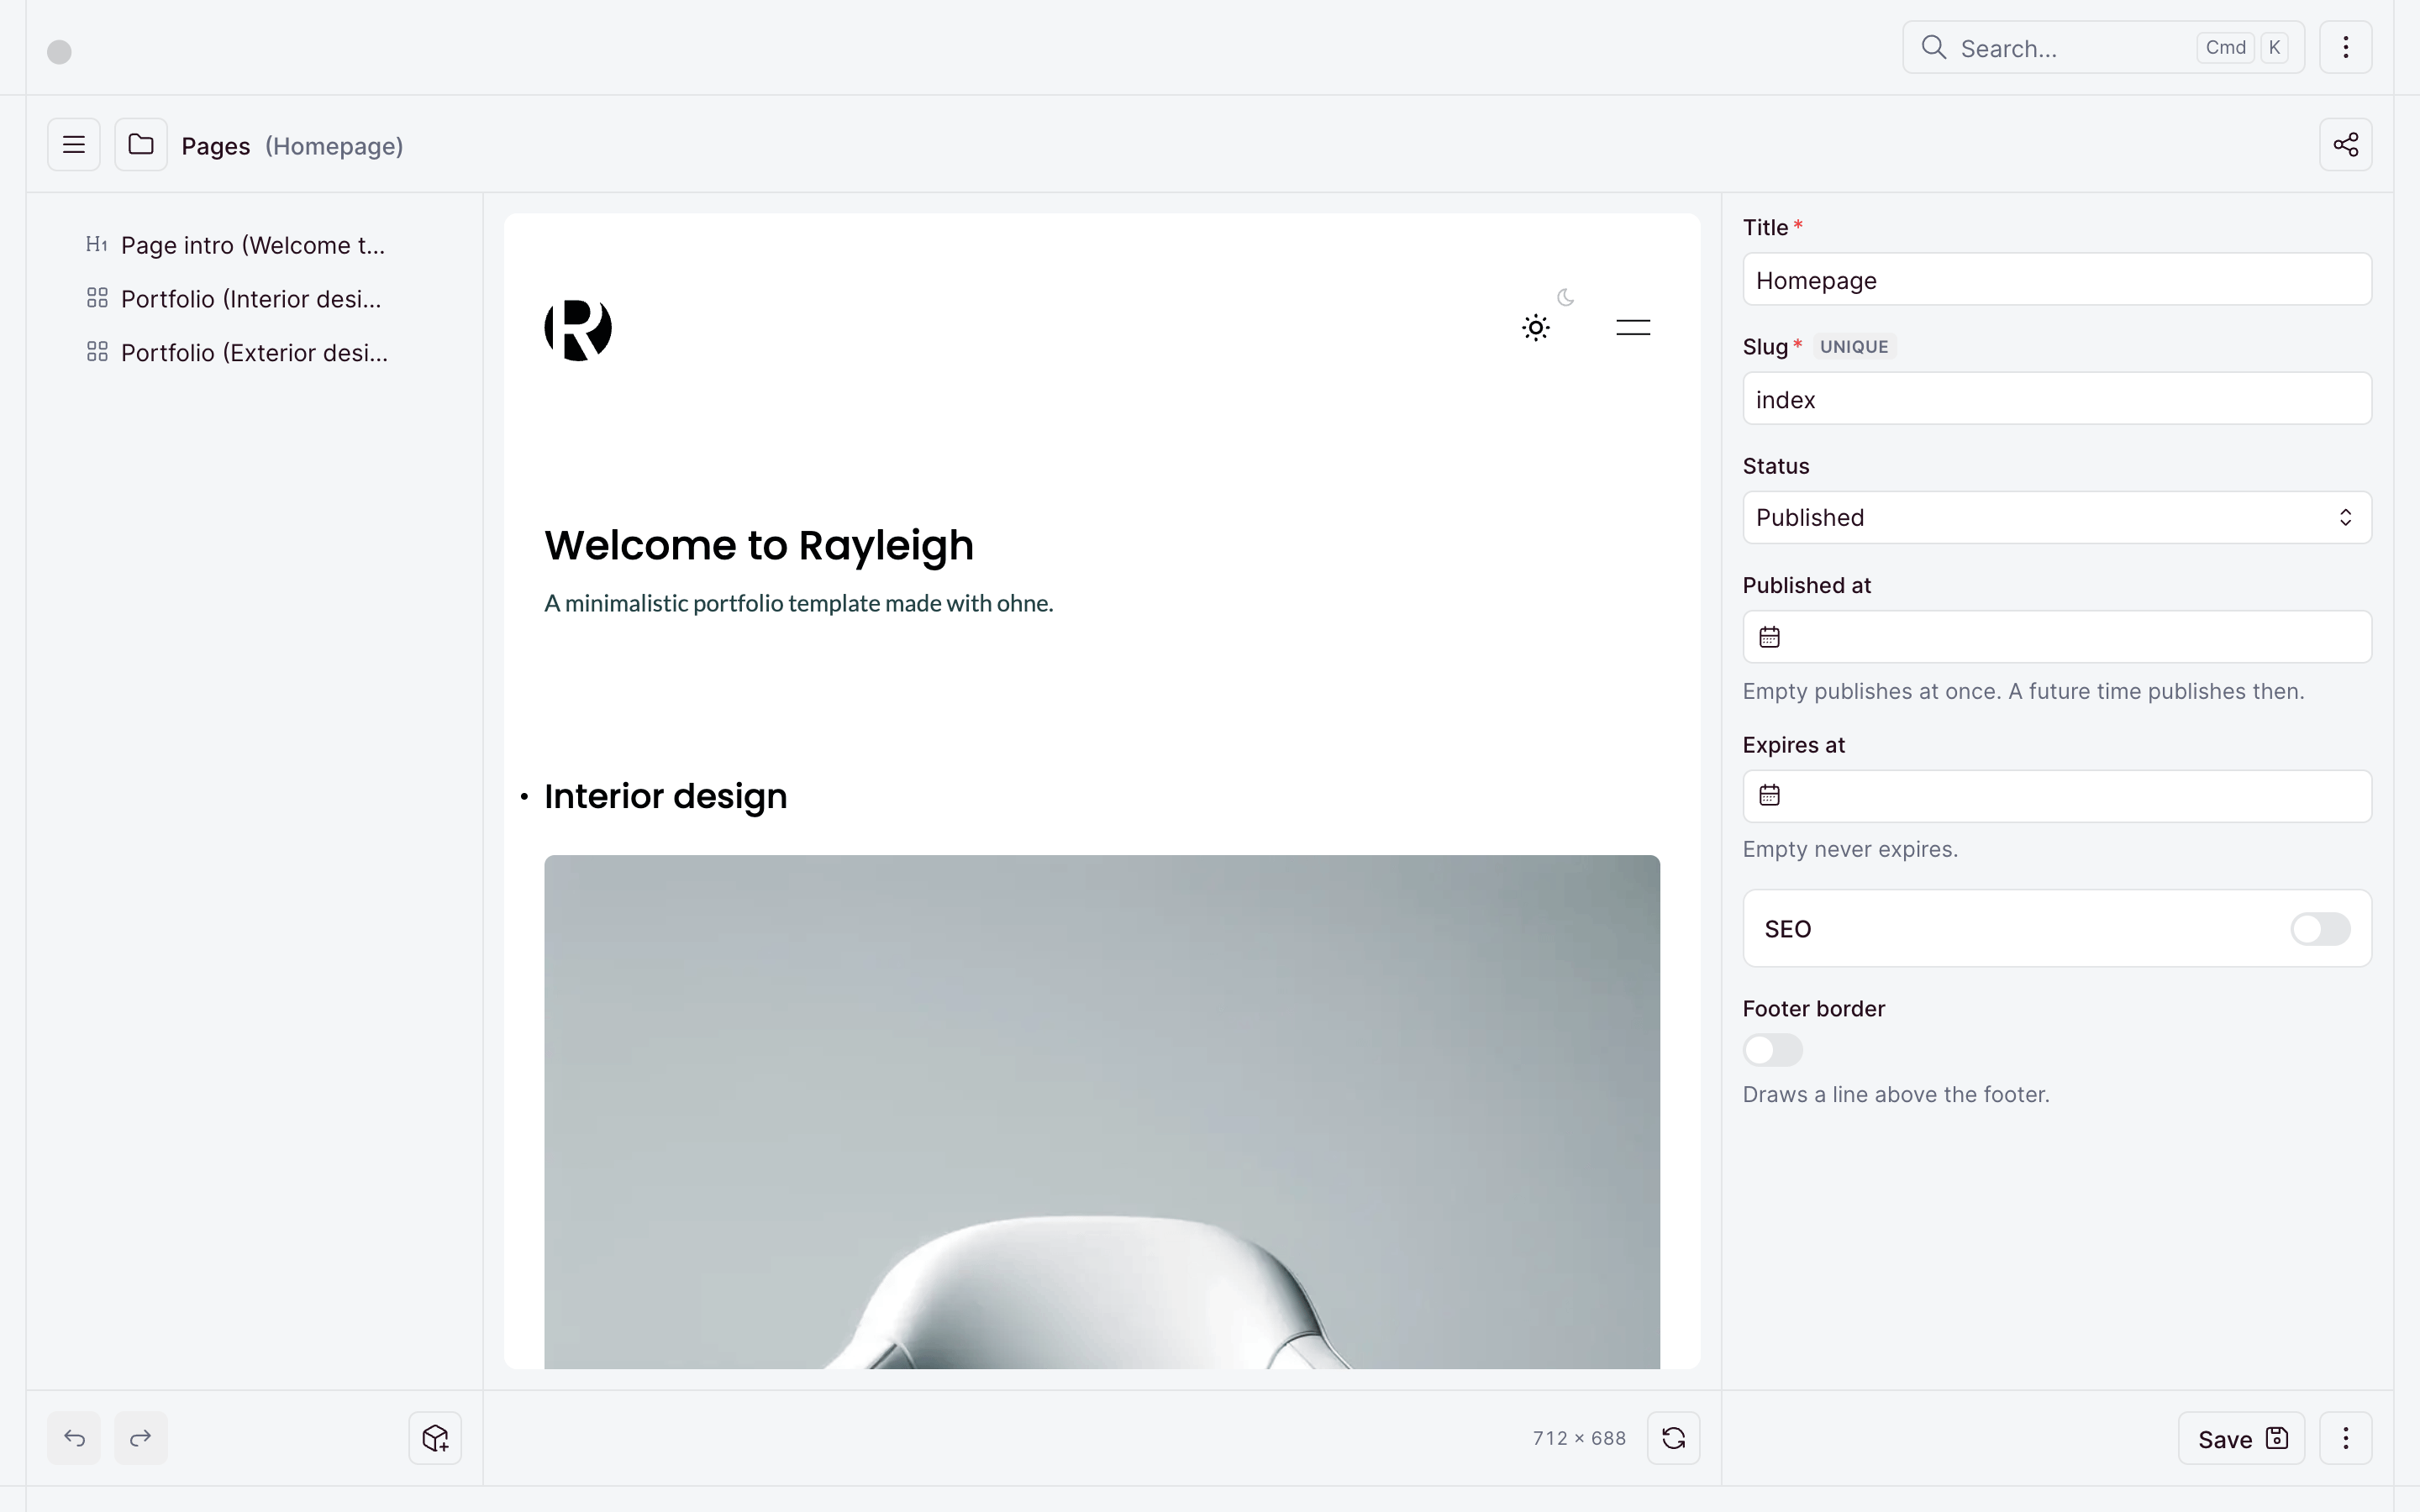Click the Interior design heading in preview

665,797
